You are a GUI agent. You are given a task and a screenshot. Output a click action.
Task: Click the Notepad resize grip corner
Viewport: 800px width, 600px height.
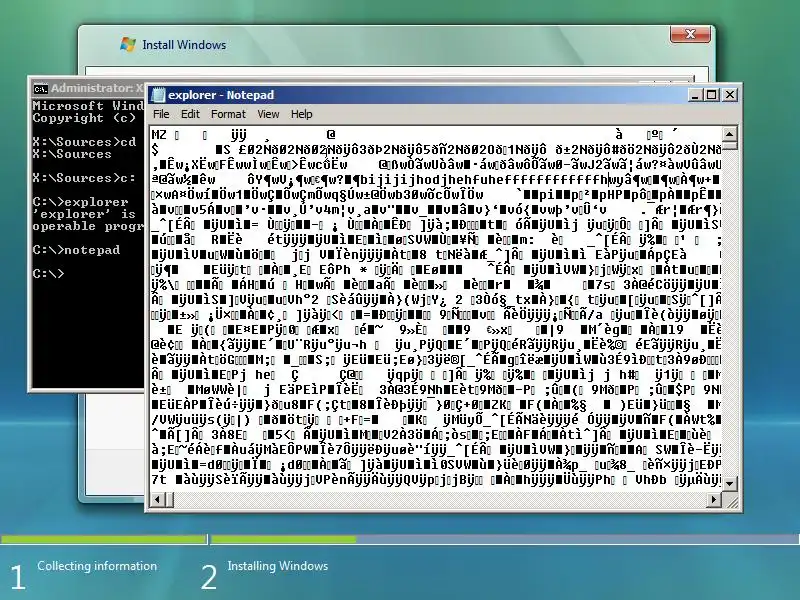(731, 501)
